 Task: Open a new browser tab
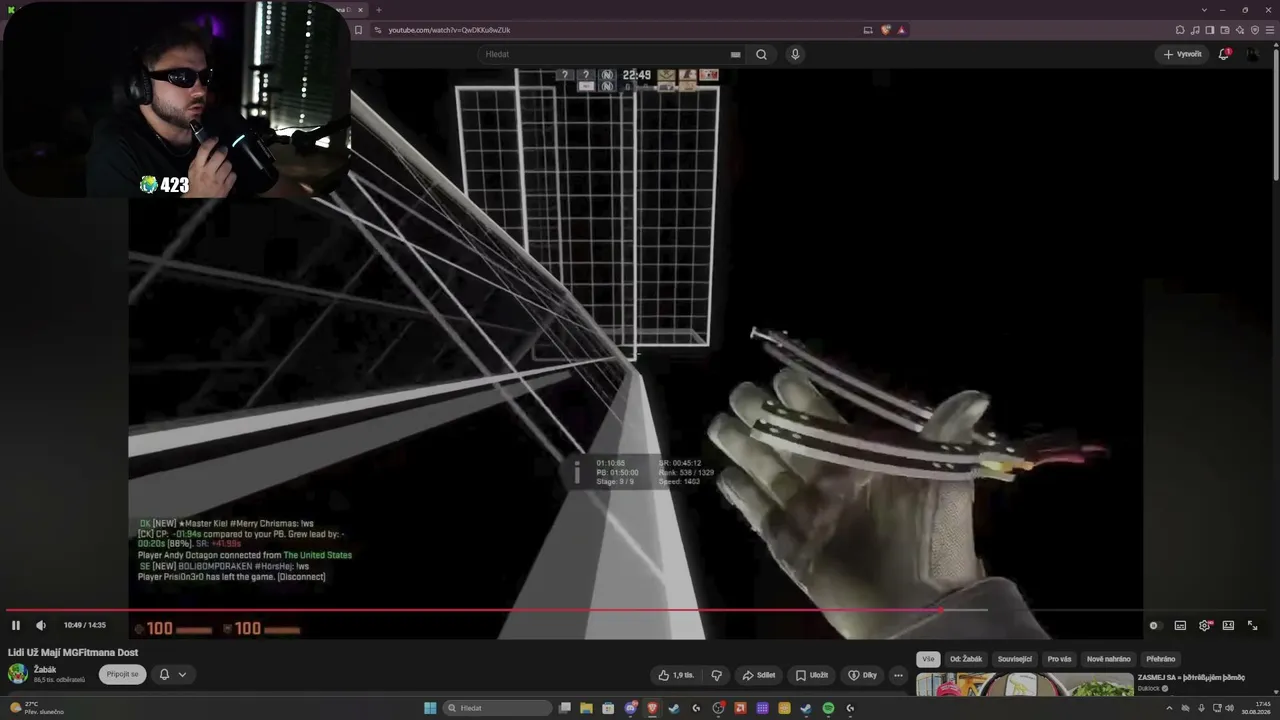pyautogui.click(x=378, y=10)
